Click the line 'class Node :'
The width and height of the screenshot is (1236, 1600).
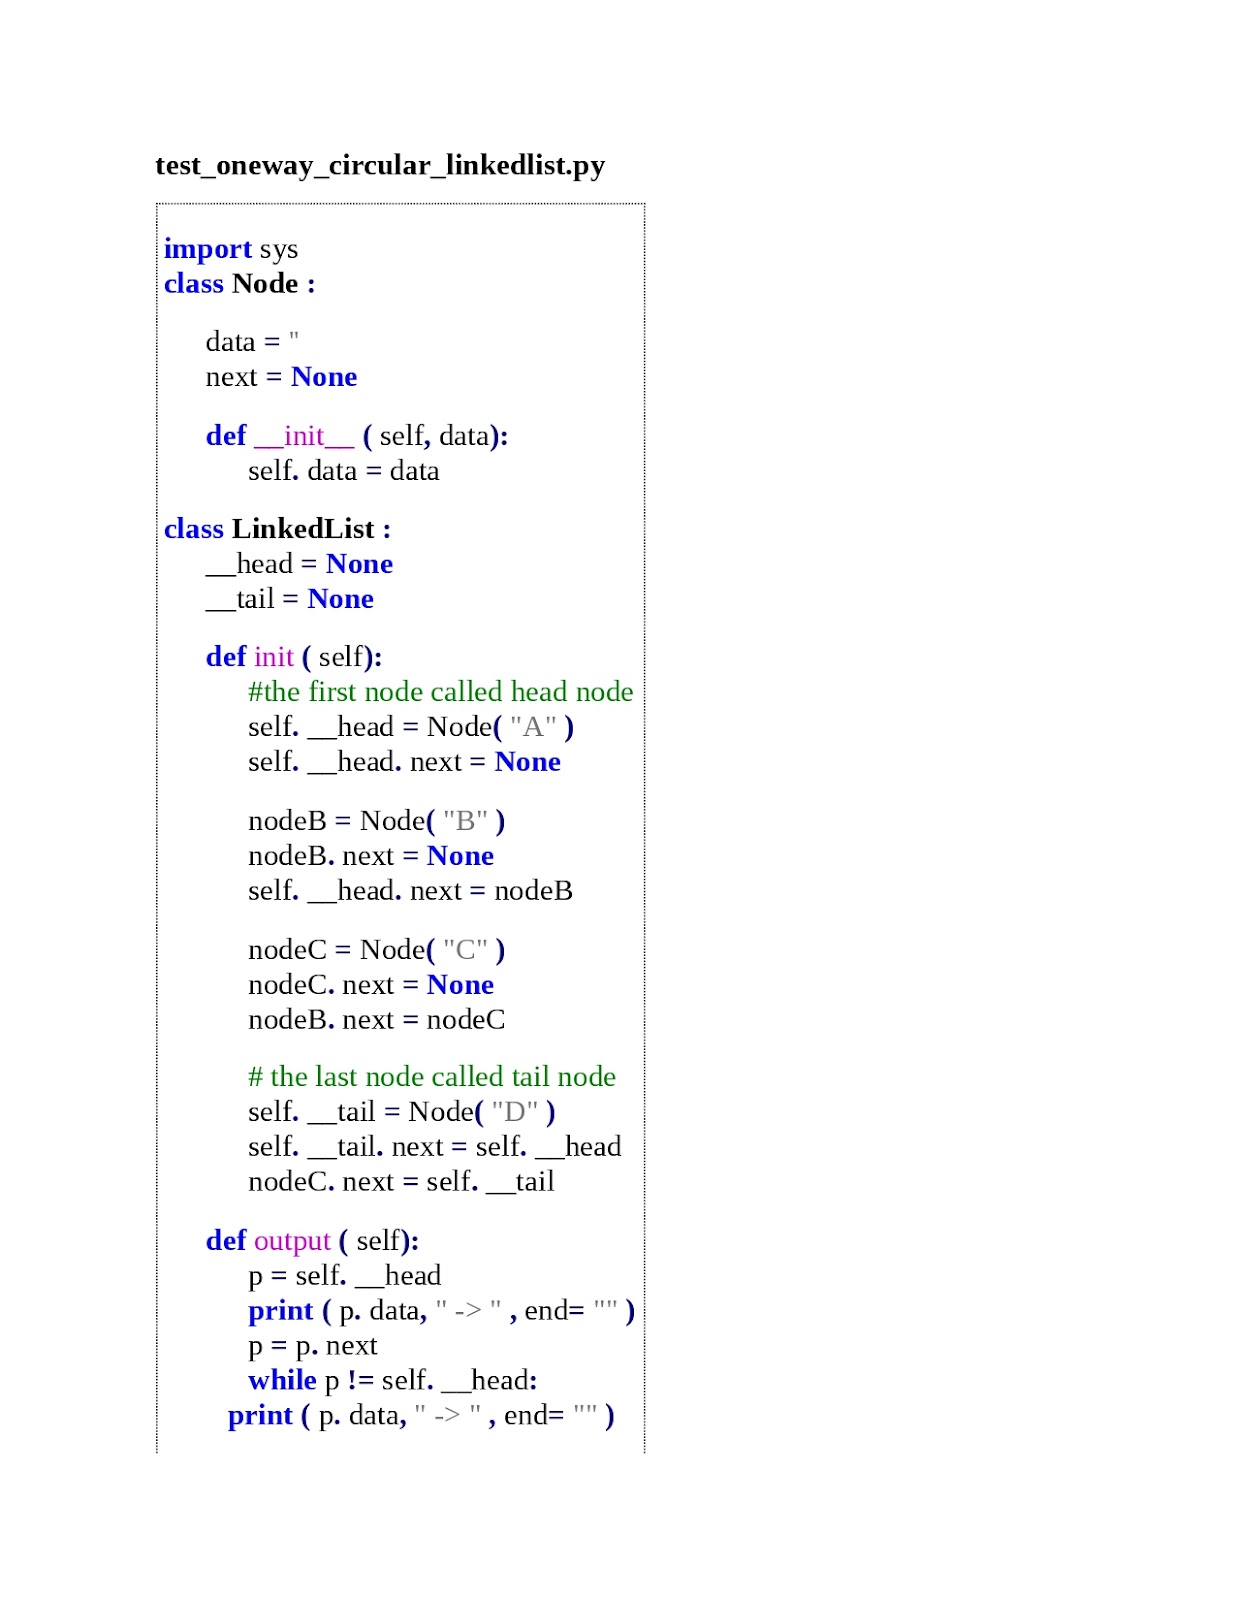click(240, 284)
